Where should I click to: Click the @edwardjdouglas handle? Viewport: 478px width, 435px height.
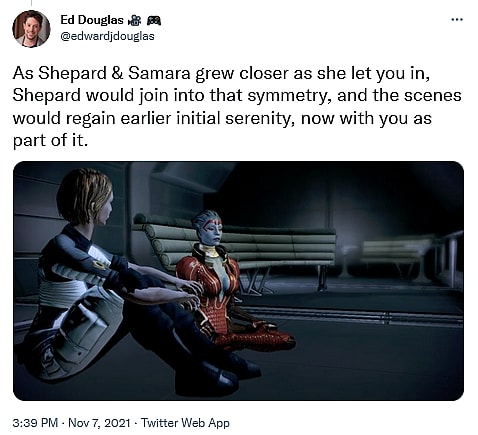(107, 36)
